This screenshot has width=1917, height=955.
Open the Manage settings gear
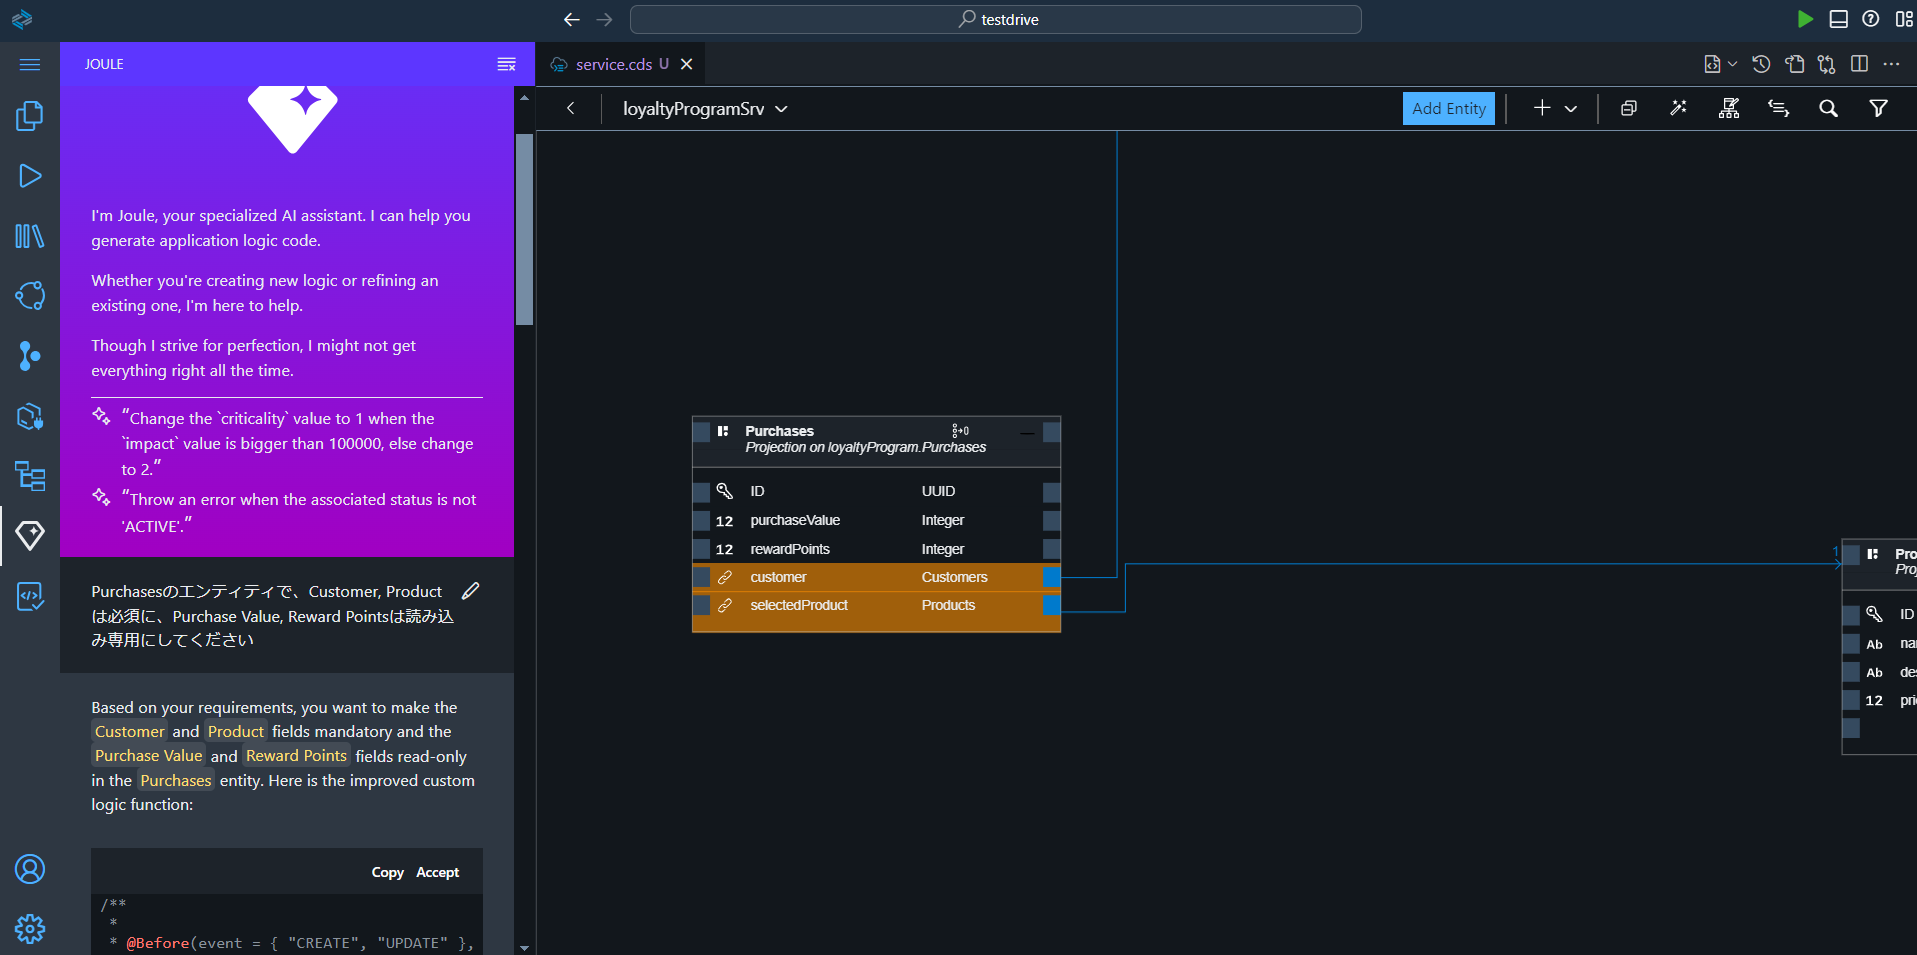point(30,929)
